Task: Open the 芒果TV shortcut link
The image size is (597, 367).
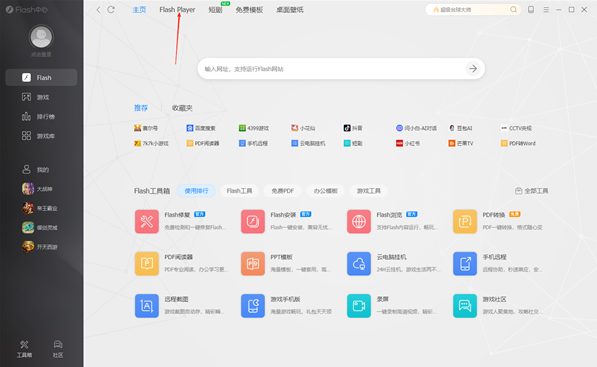Action: (461, 144)
